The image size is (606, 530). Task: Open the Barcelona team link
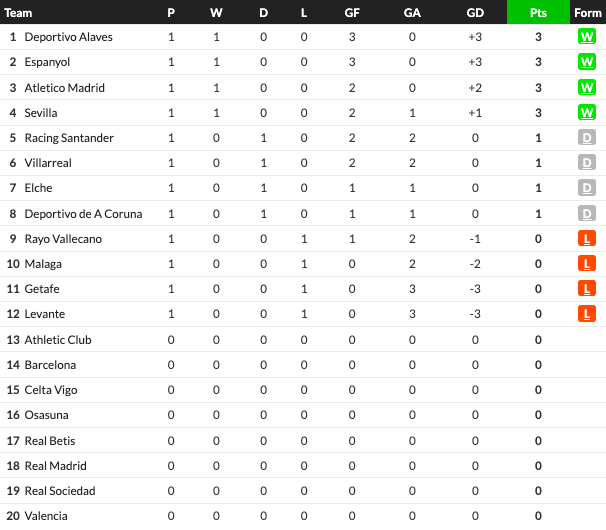(x=50, y=365)
